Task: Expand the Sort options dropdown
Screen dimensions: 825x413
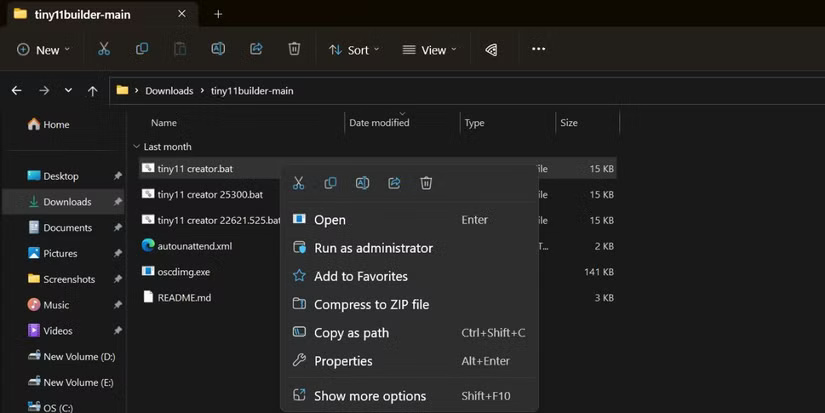Action: click(350, 49)
